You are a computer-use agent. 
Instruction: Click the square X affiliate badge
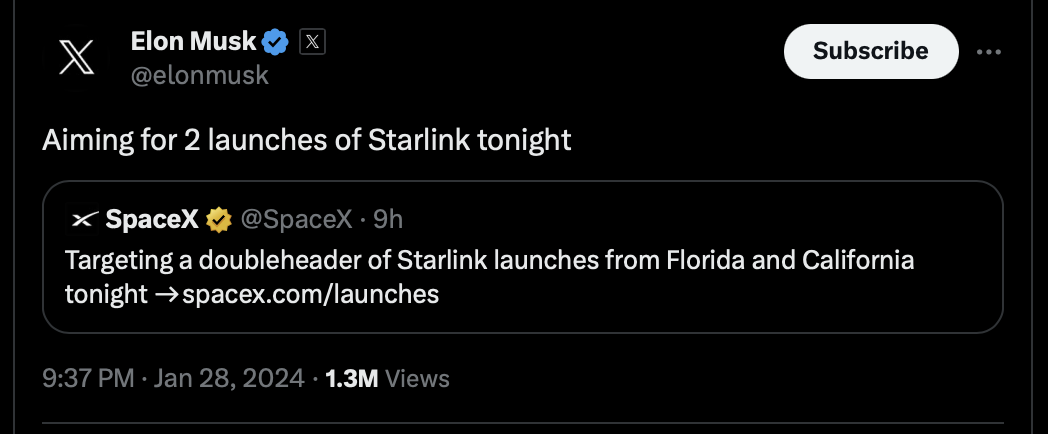(312, 42)
